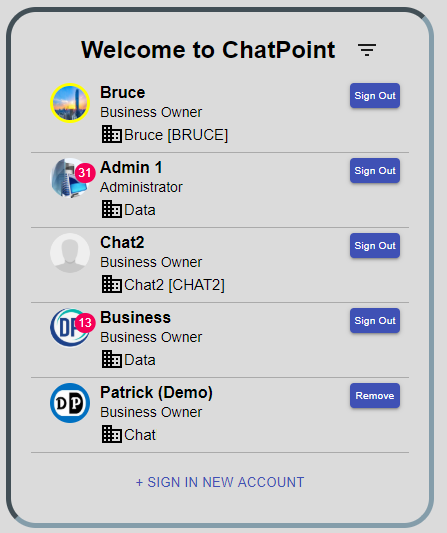The height and width of the screenshot is (533, 447).
Task: Sign out of the Bruce account
Action: click(375, 96)
